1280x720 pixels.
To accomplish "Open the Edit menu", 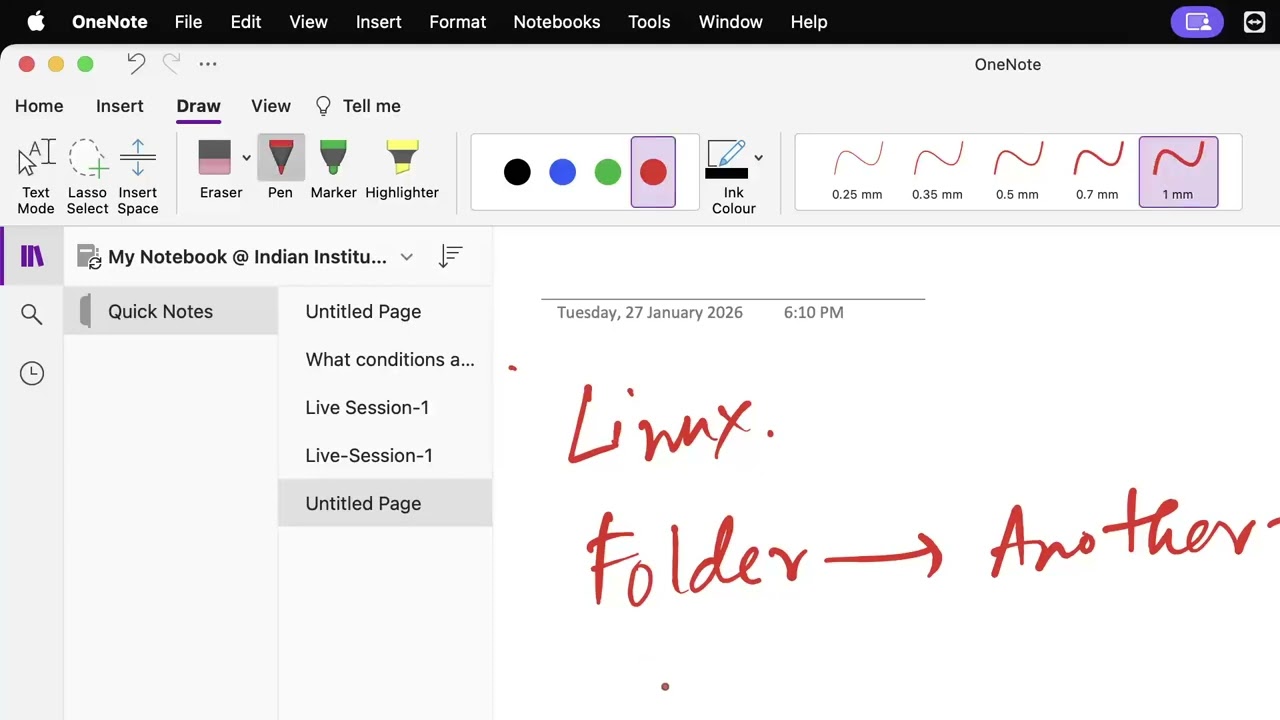I will point(246,22).
